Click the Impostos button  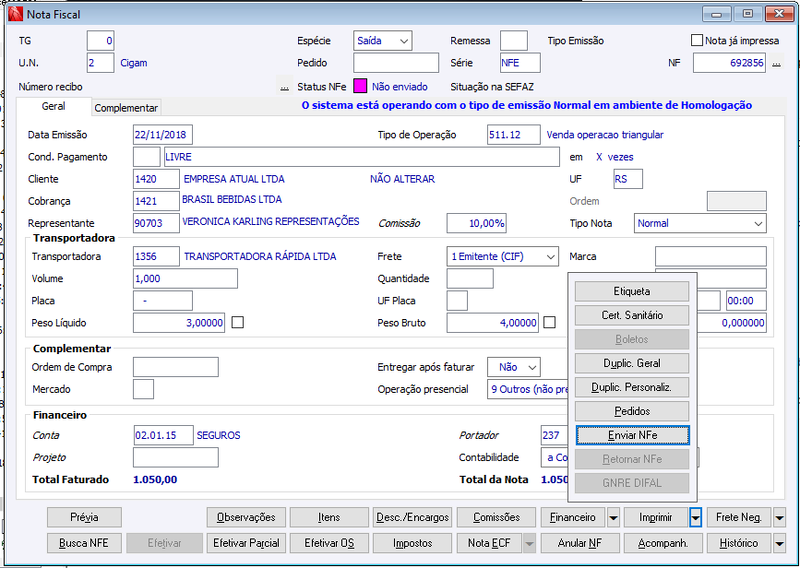[412, 543]
